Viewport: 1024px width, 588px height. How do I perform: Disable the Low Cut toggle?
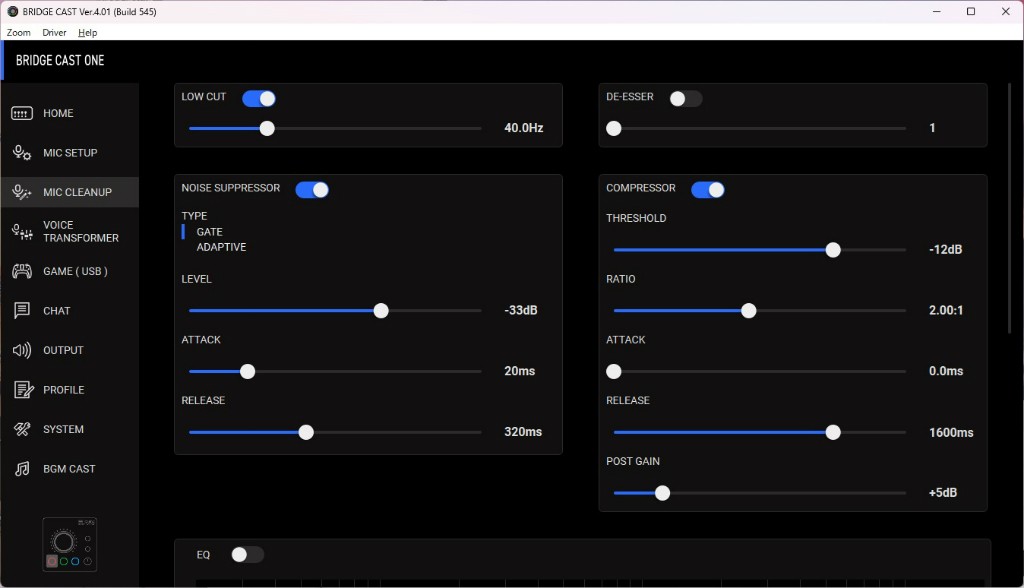259,99
